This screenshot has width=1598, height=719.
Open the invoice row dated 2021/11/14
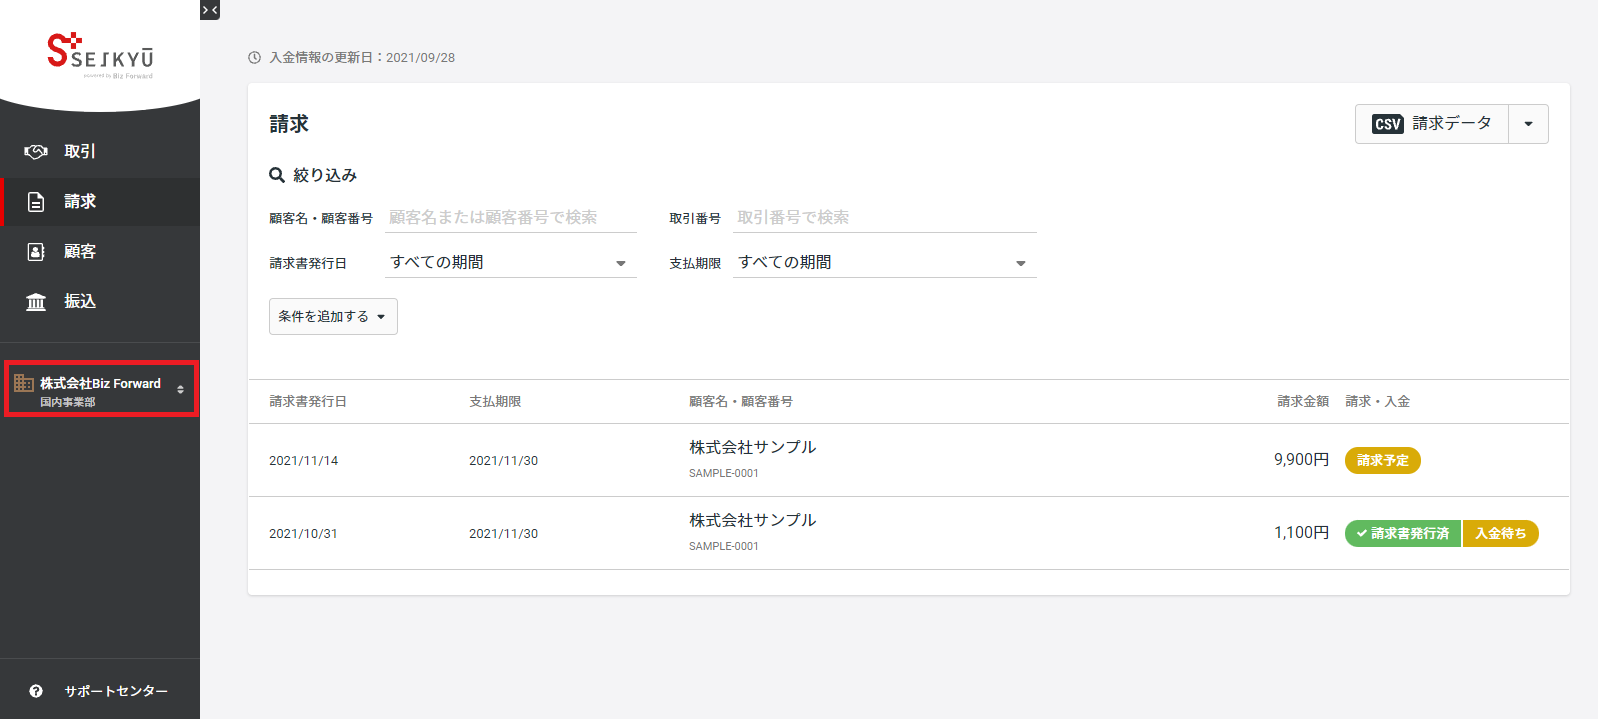tap(908, 460)
